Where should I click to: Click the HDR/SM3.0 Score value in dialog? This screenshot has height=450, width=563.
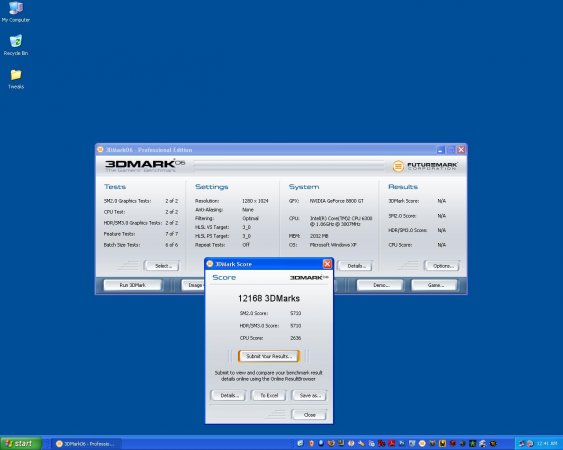tap(296, 326)
